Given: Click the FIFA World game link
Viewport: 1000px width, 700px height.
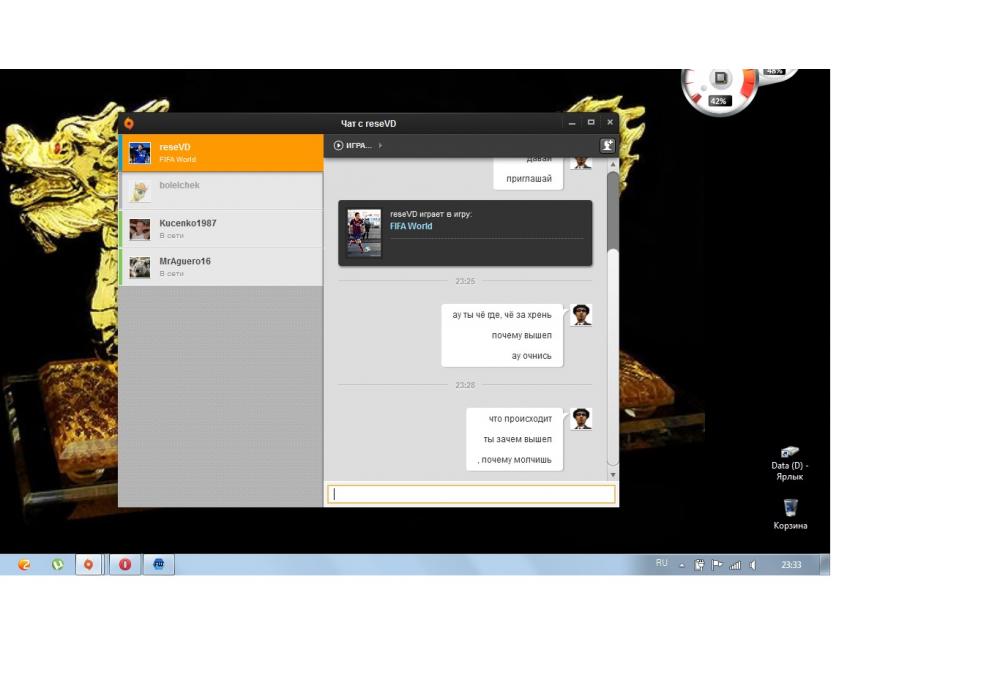Looking at the screenshot, I should coord(411,226).
